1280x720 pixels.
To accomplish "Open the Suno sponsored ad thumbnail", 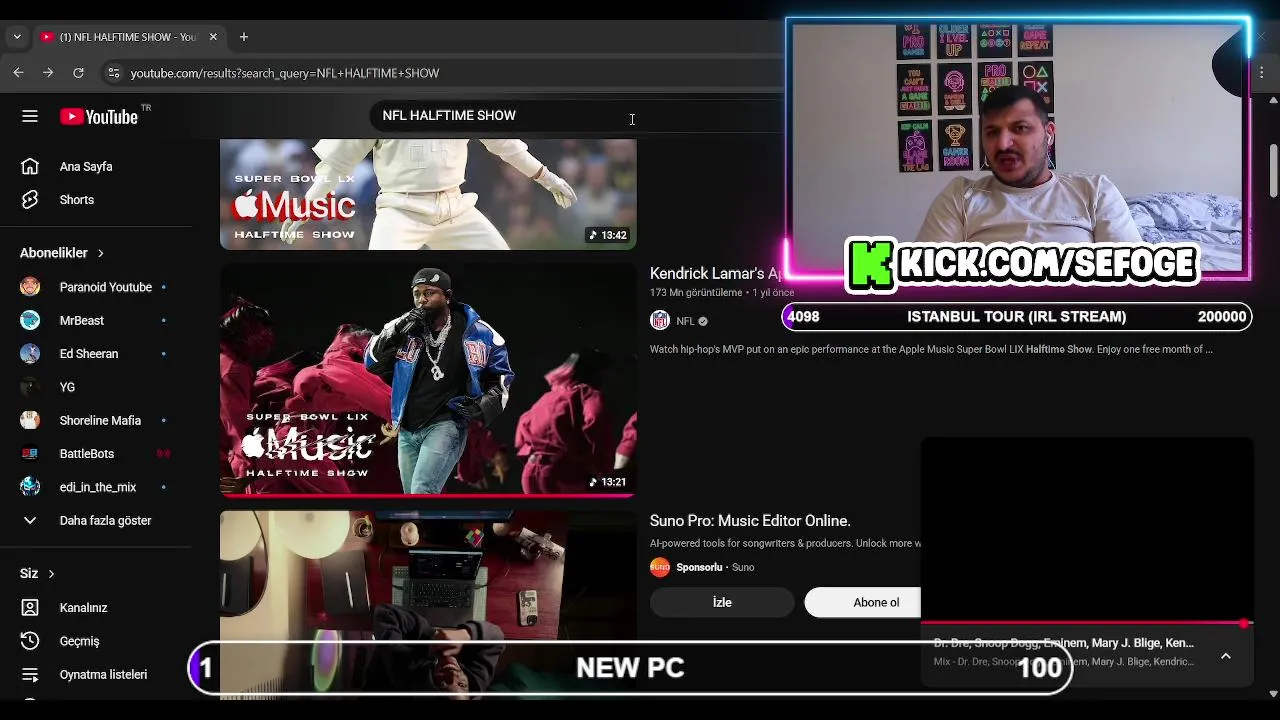I will (x=428, y=604).
